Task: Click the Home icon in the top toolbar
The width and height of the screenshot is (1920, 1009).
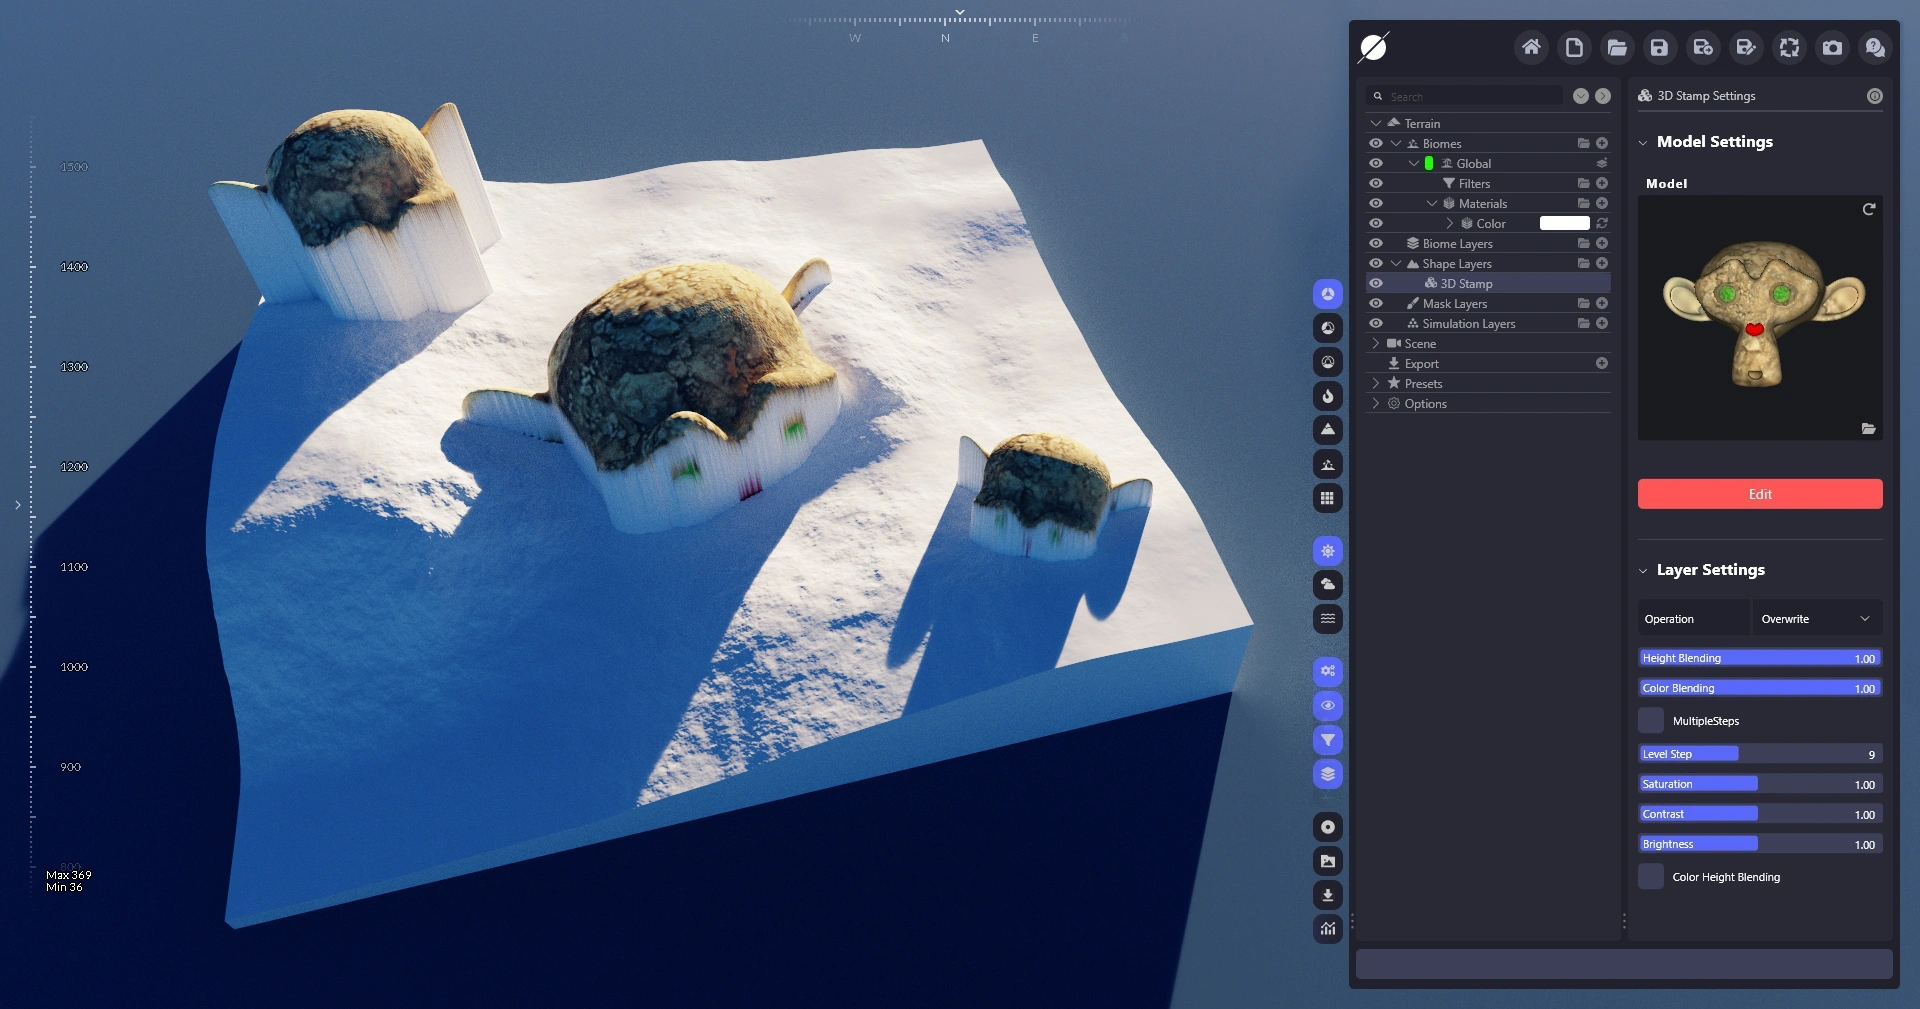Action: [1530, 47]
